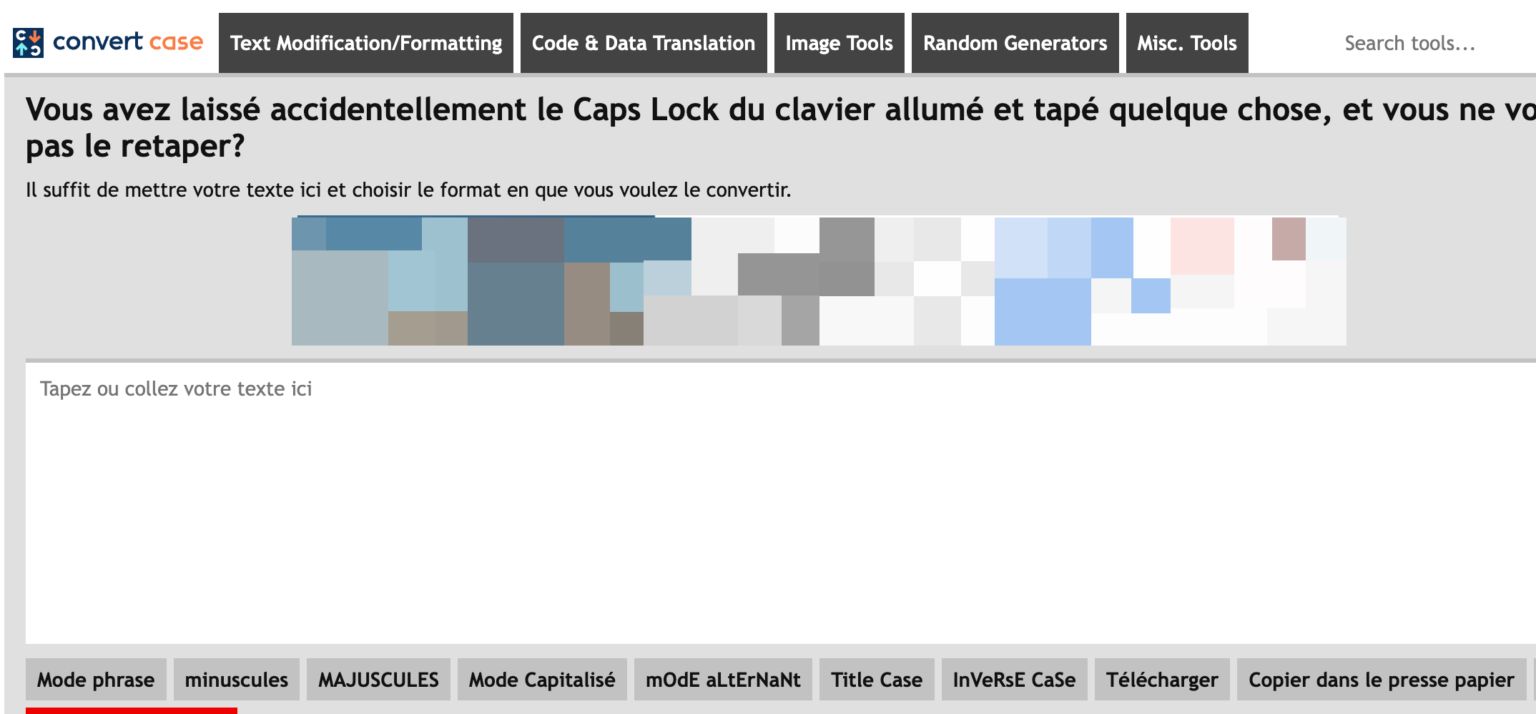Image resolution: width=1536 pixels, height=714 pixels.
Task: Open the Image Tools menu
Action: coord(839,43)
